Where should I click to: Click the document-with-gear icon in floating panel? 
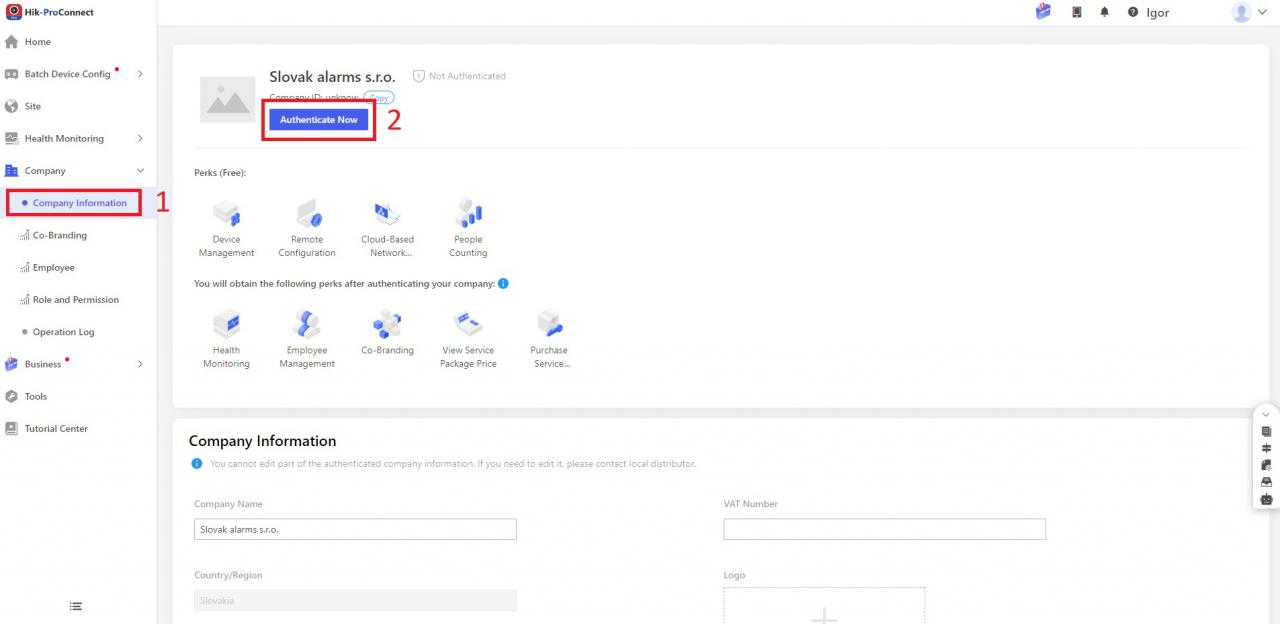click(1266, 465)
